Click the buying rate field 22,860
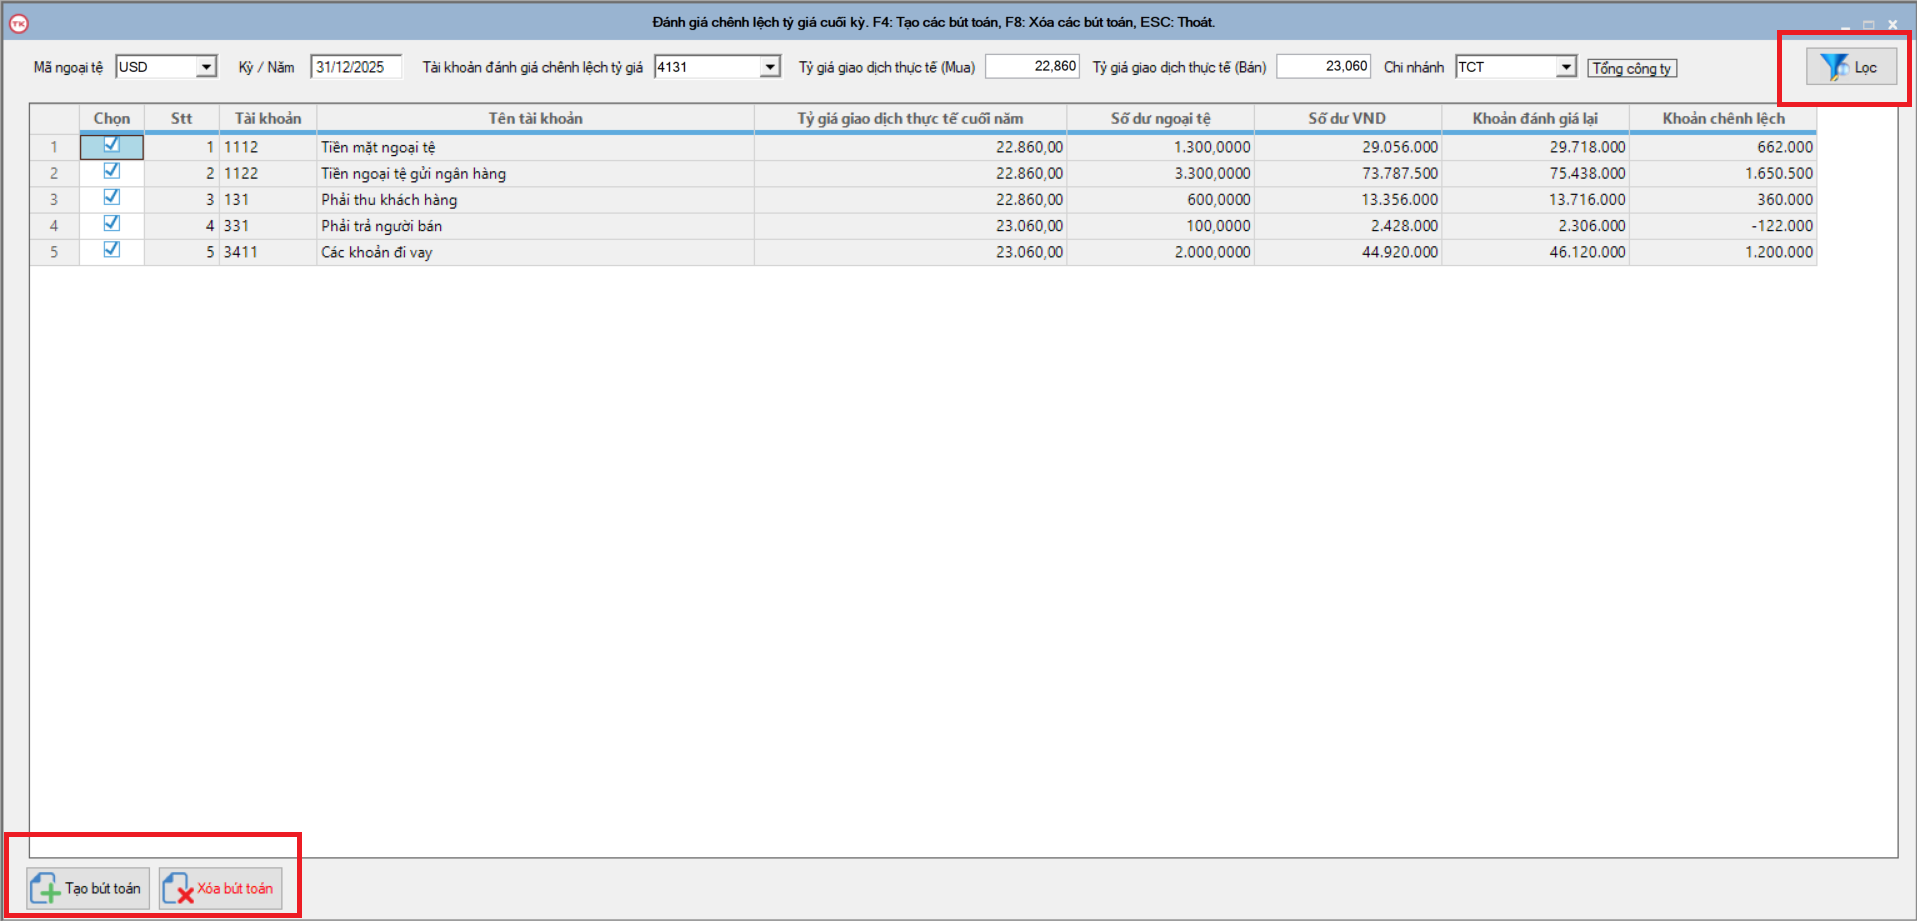 (1032, 66)
